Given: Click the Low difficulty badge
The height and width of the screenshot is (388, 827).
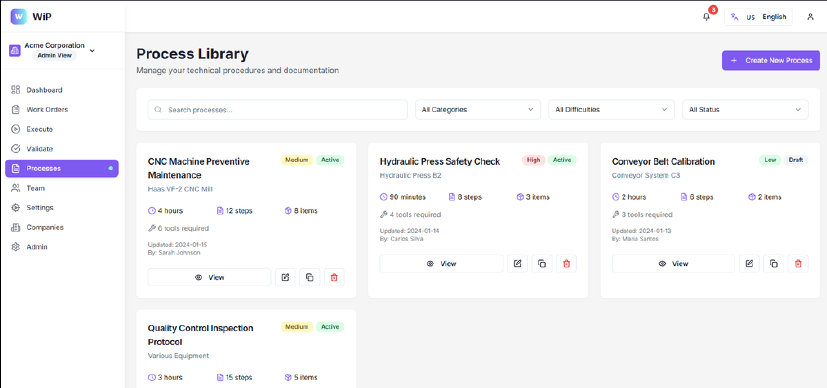Looking at the screenshot, I should pos(770,160).
